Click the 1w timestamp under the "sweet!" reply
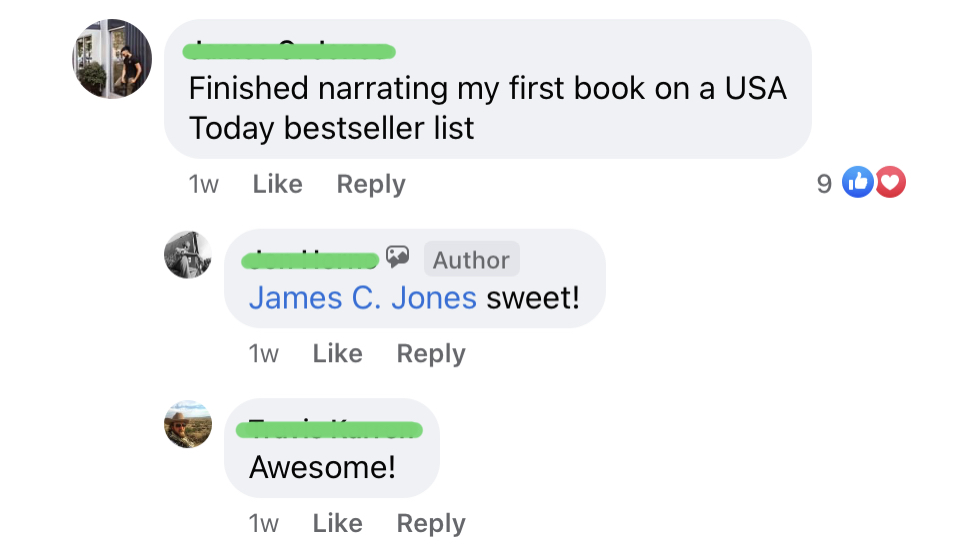This screenshot has width=978, height=555. (263, 354)
